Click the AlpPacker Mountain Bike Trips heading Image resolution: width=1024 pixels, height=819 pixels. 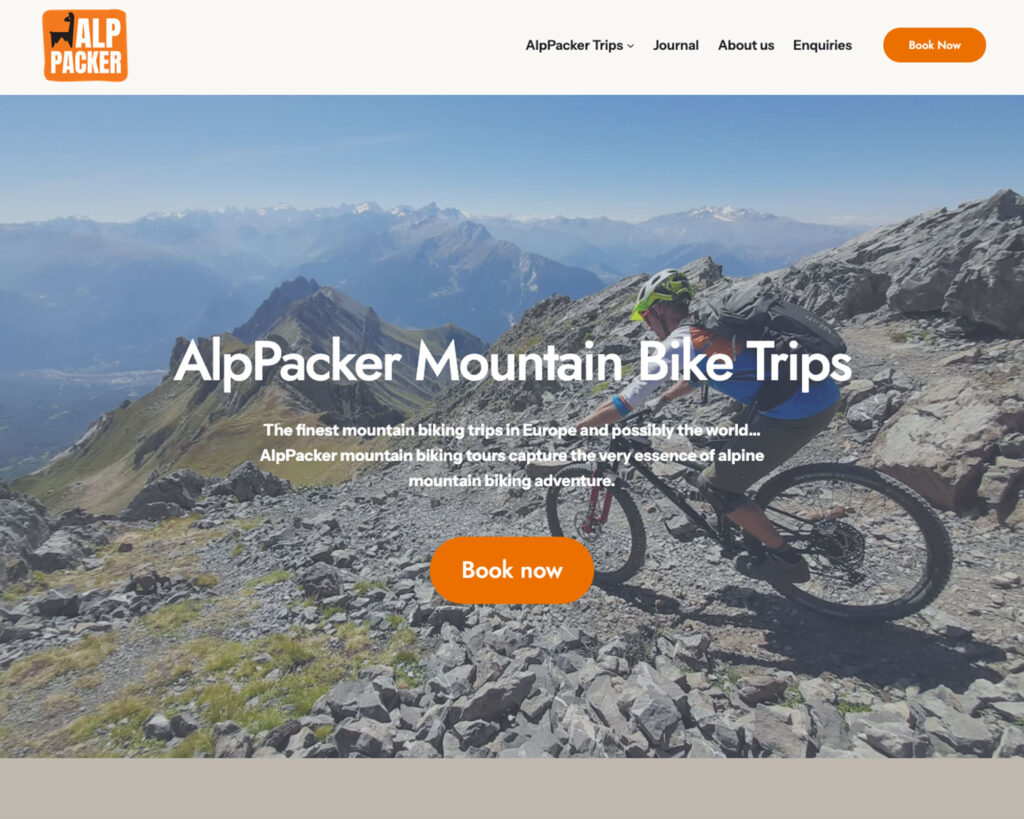513,362
